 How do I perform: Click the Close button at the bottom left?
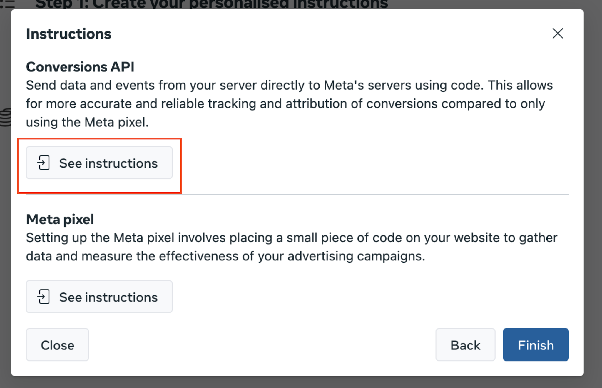pos(57,345)
